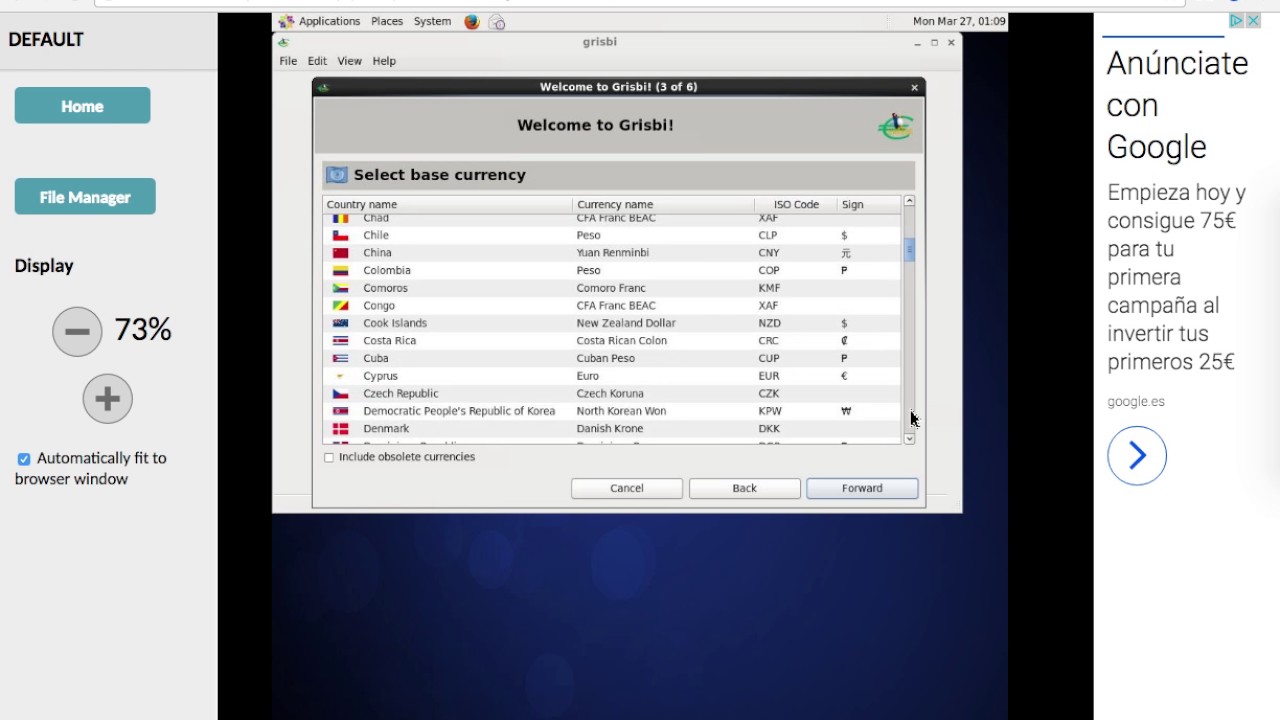The image size is (1280, 720).
Task: Click the KPW ISO code cell
Action: [769, 411]
